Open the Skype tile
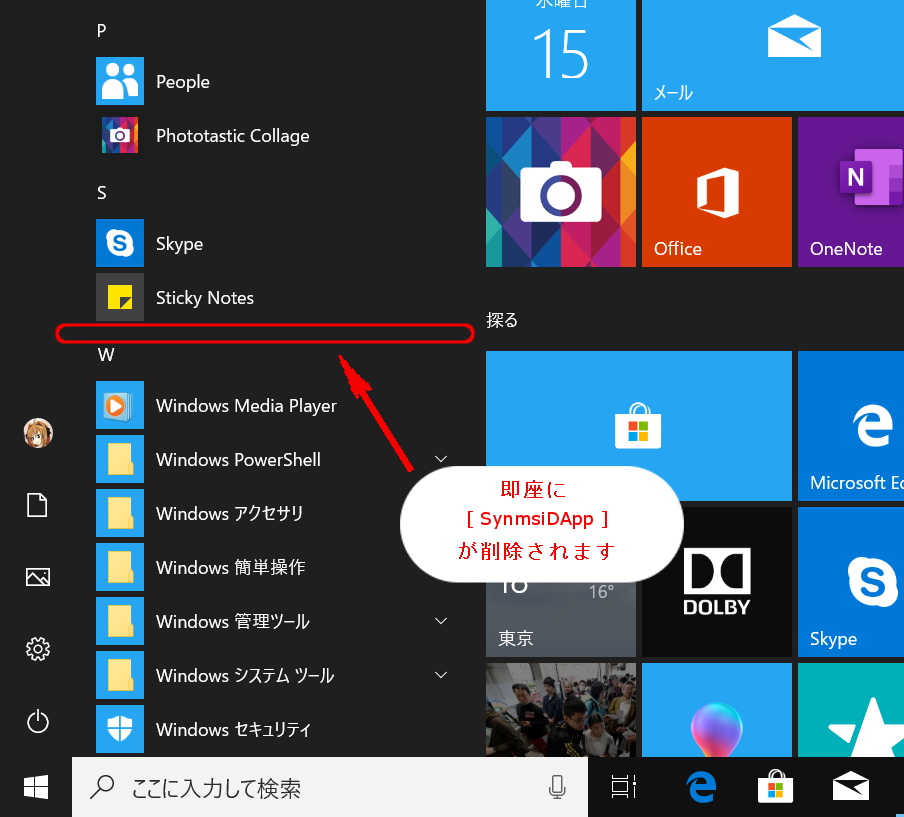The height and width of the screenshot is (817, 904). coord(851,582)
